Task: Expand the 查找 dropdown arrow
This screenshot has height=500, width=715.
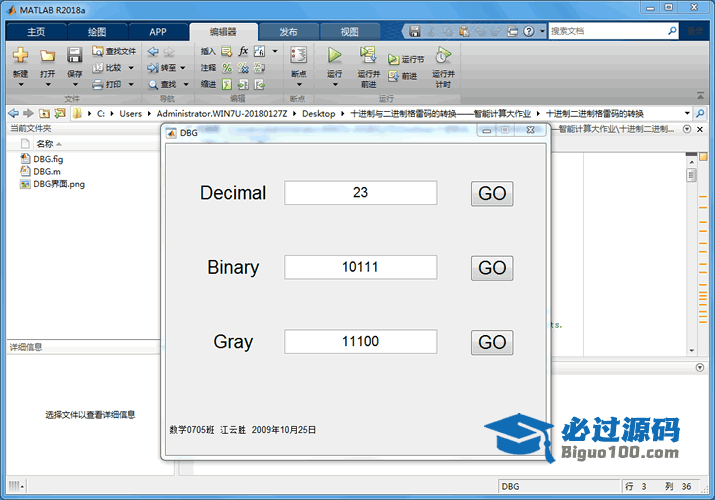Action: (x=186, y=84)
